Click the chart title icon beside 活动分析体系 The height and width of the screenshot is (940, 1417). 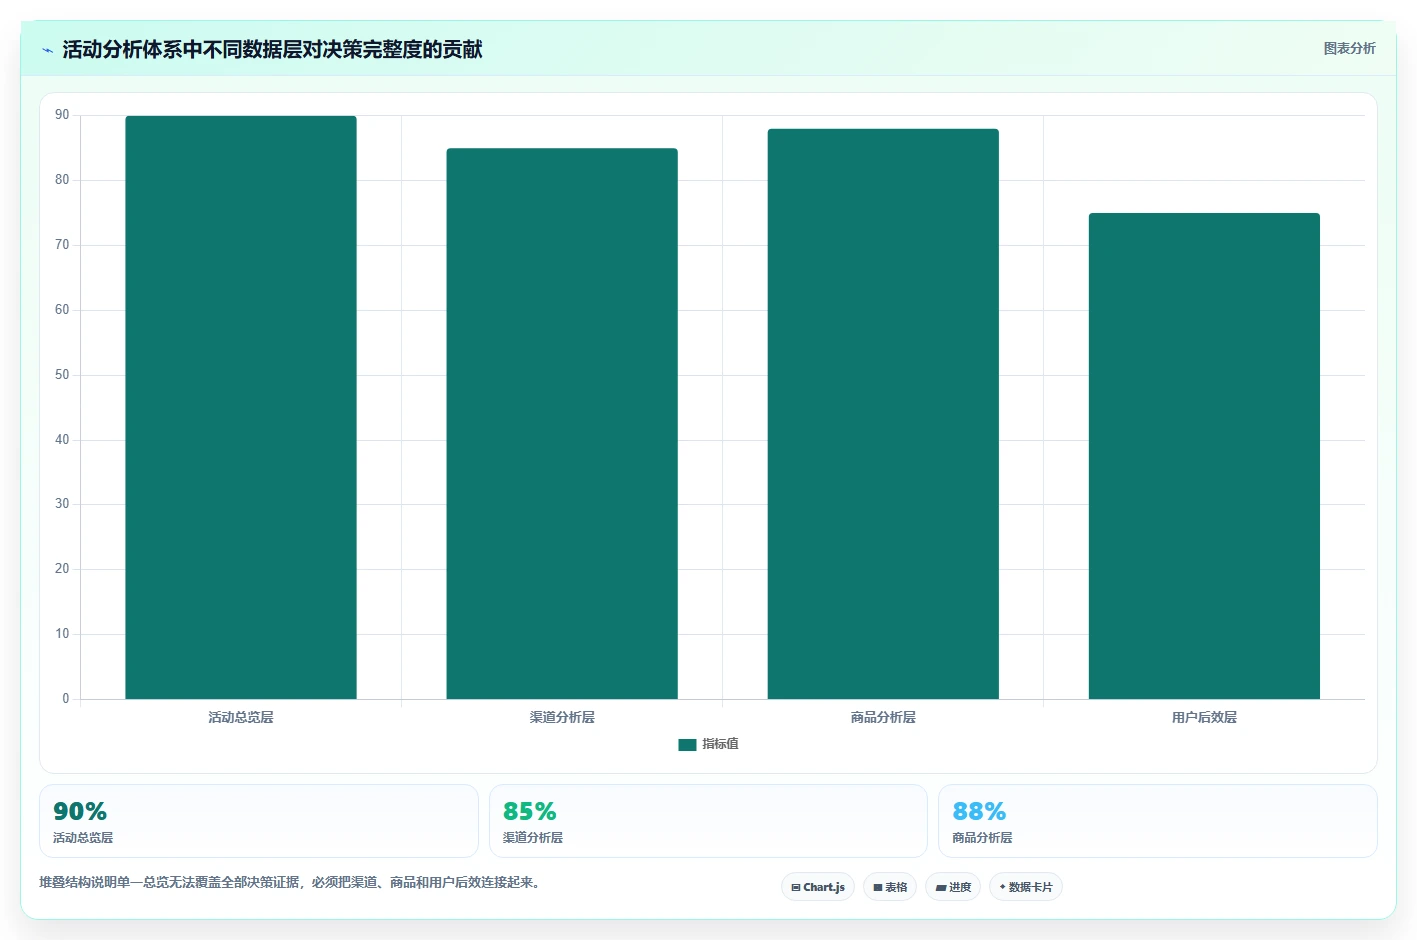[x=47, y=50]
